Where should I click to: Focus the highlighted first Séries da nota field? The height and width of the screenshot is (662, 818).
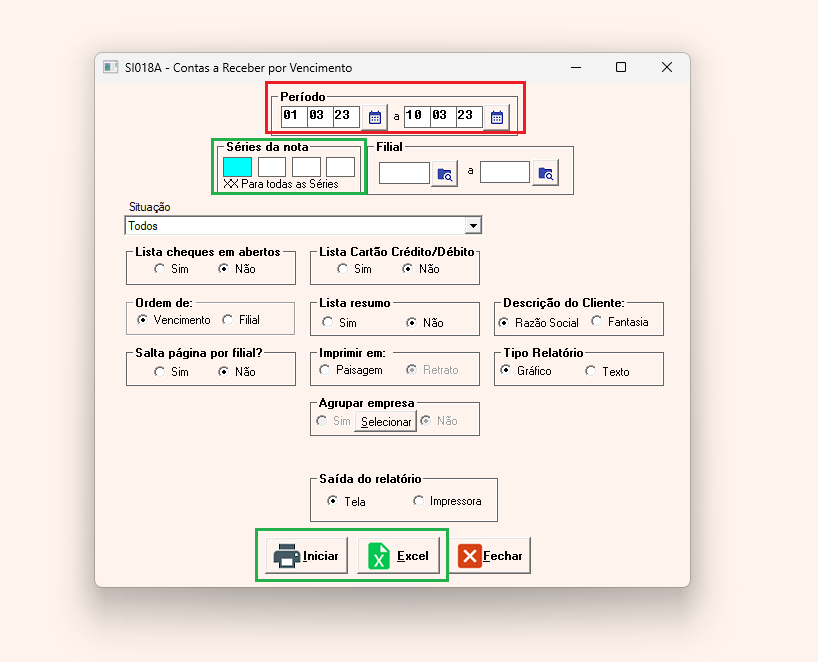coord(237,167)
